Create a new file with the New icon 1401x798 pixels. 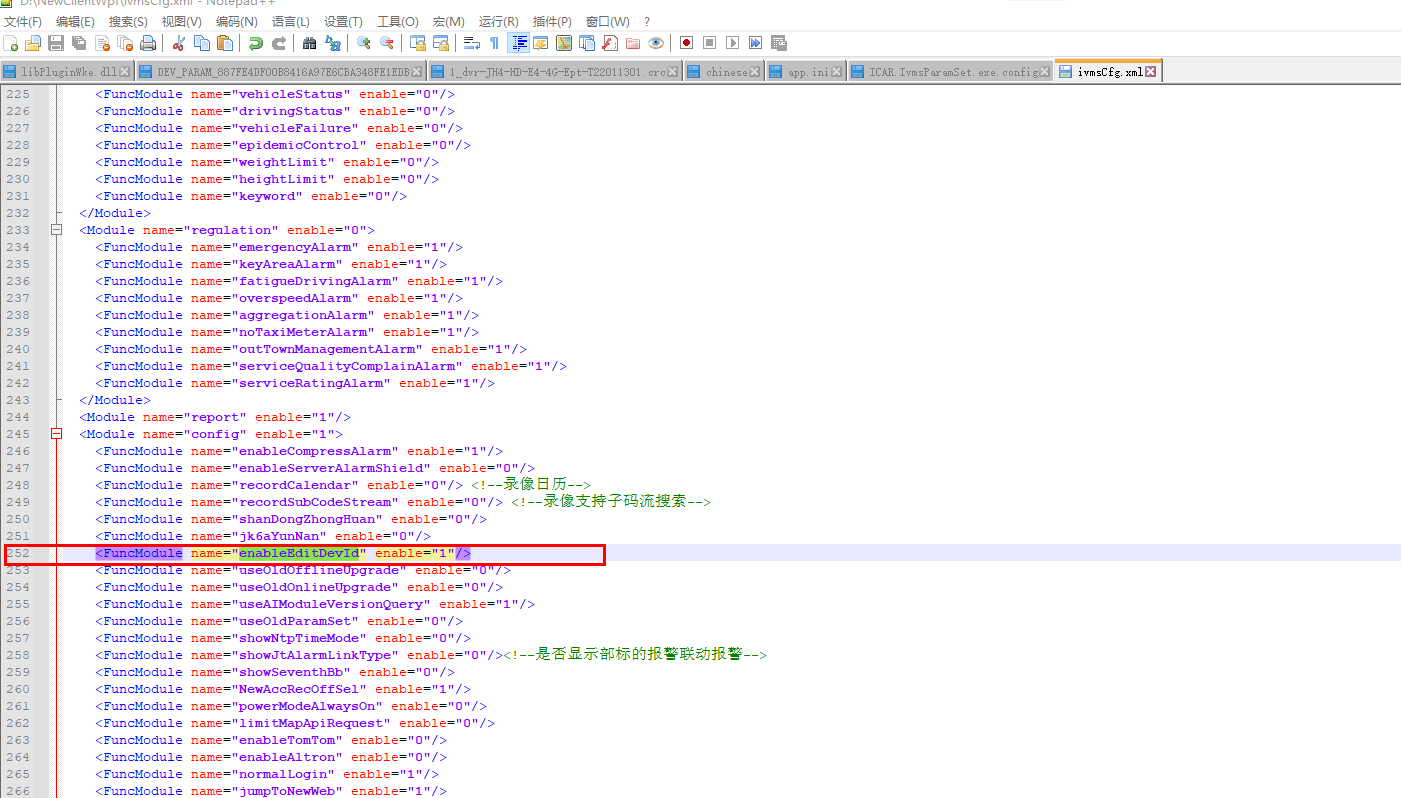[11, 43]
